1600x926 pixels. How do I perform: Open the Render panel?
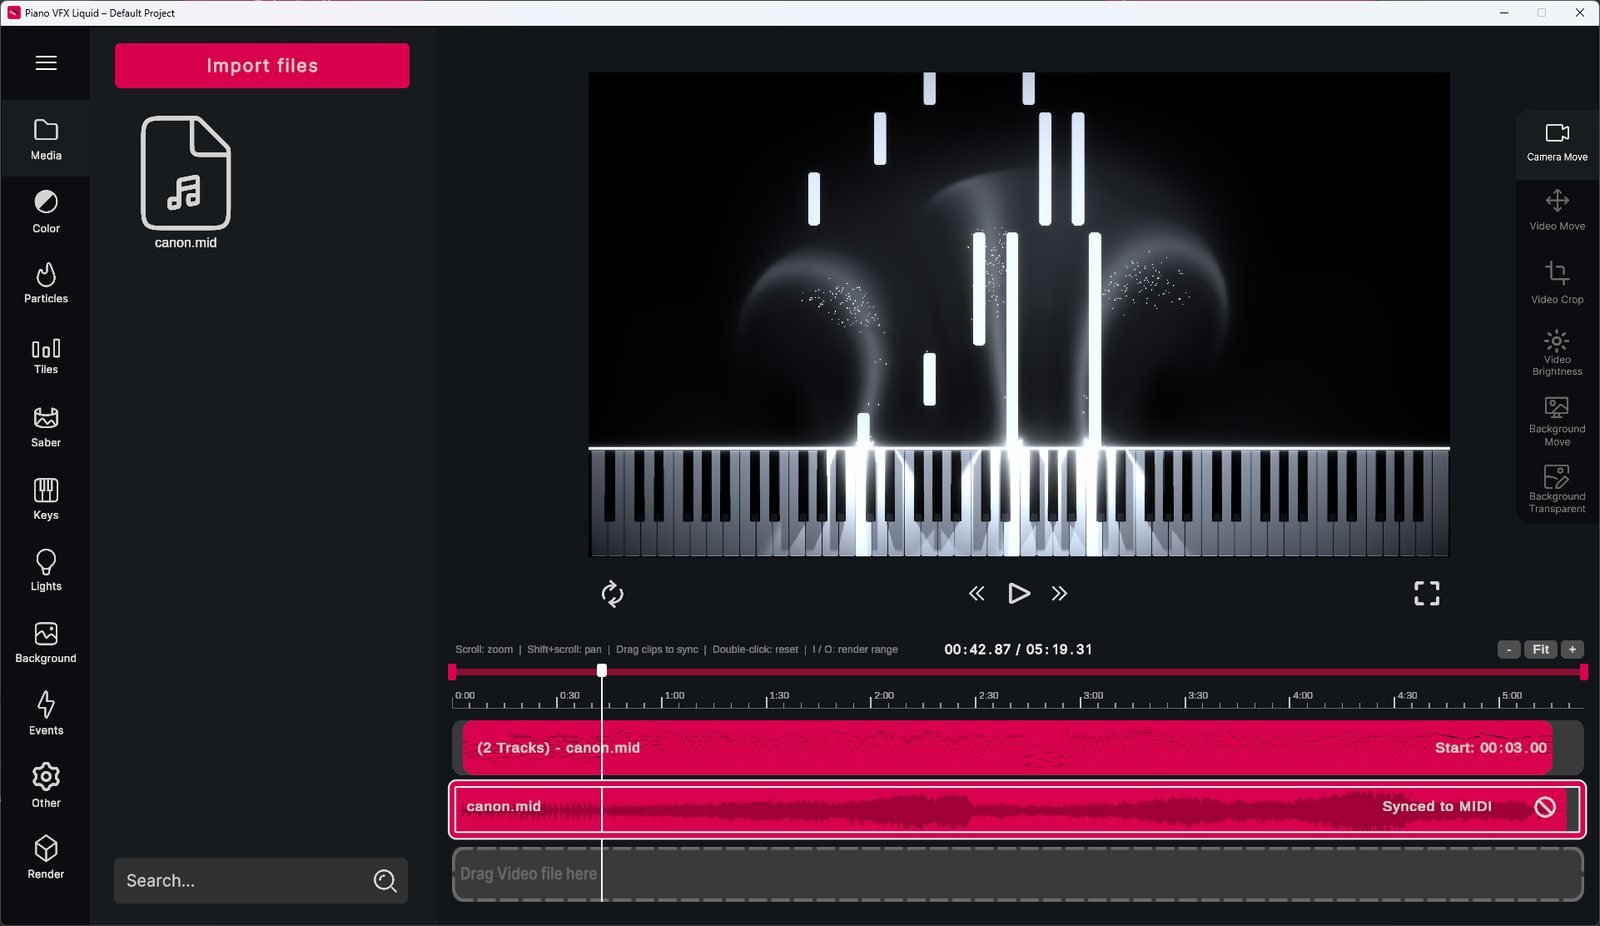coord(46,858)
